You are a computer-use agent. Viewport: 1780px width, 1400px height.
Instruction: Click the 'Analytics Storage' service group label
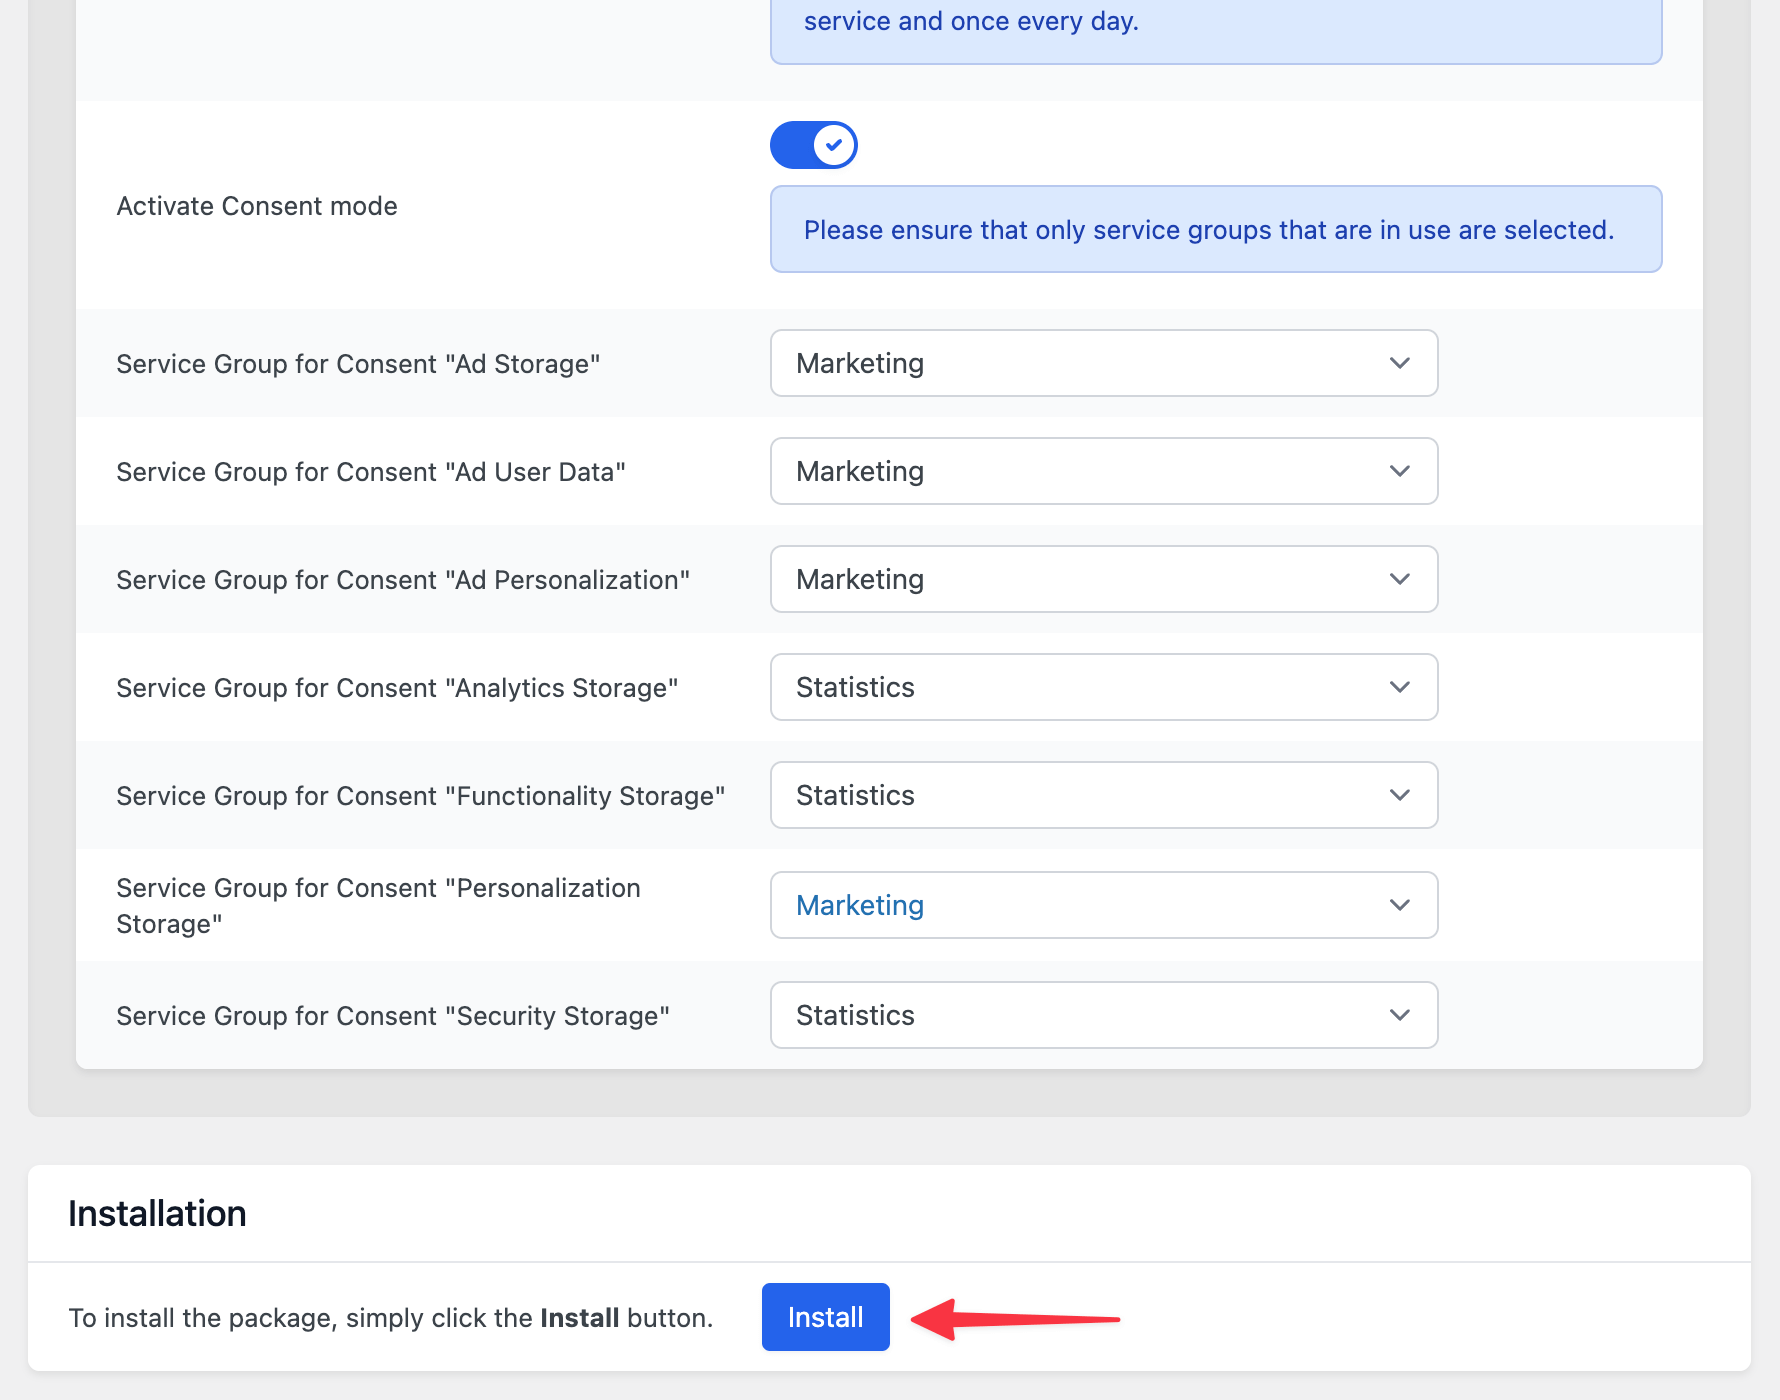[x=397, y=688]
